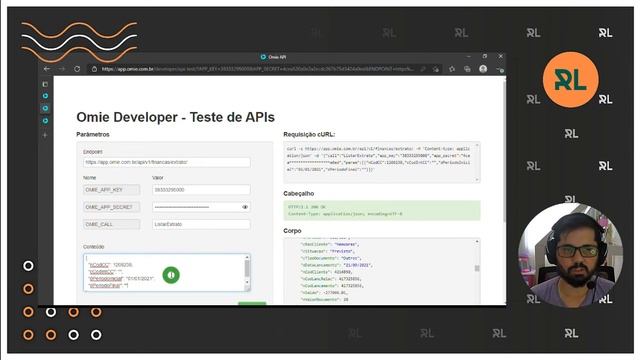Click the cTipoDocumento 'Outros' response line

(331, 258)
